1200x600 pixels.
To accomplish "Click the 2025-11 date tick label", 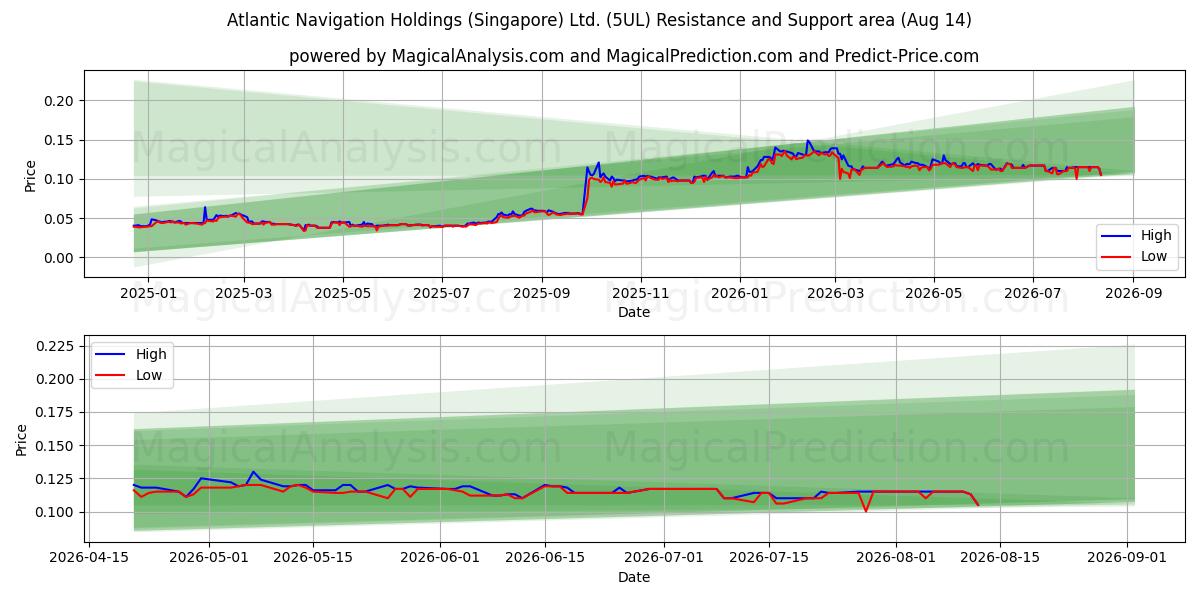I will pos(641,294).
